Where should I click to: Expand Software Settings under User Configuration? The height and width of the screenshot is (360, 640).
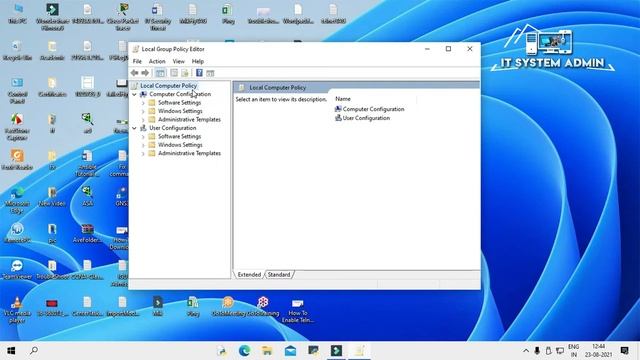tap(143, 137)
